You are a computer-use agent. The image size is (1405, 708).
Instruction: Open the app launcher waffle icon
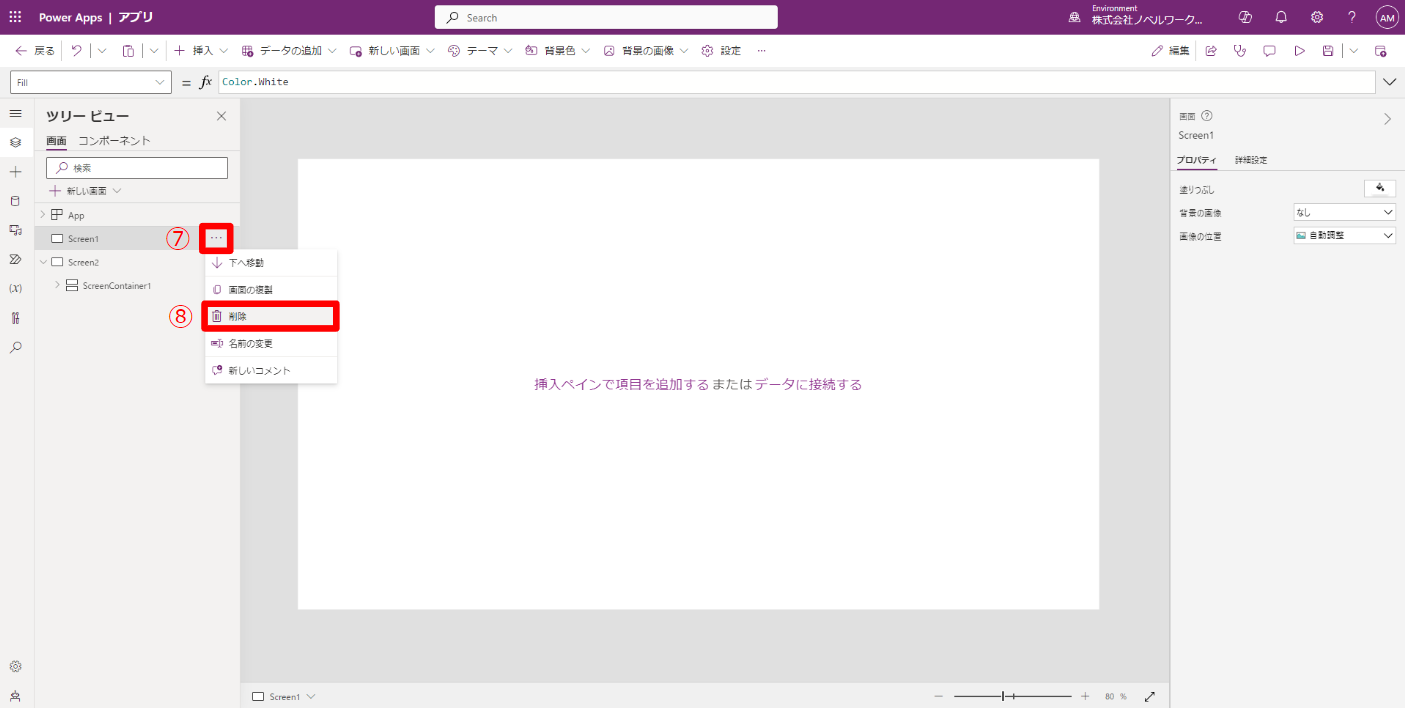tap(15, 17)
